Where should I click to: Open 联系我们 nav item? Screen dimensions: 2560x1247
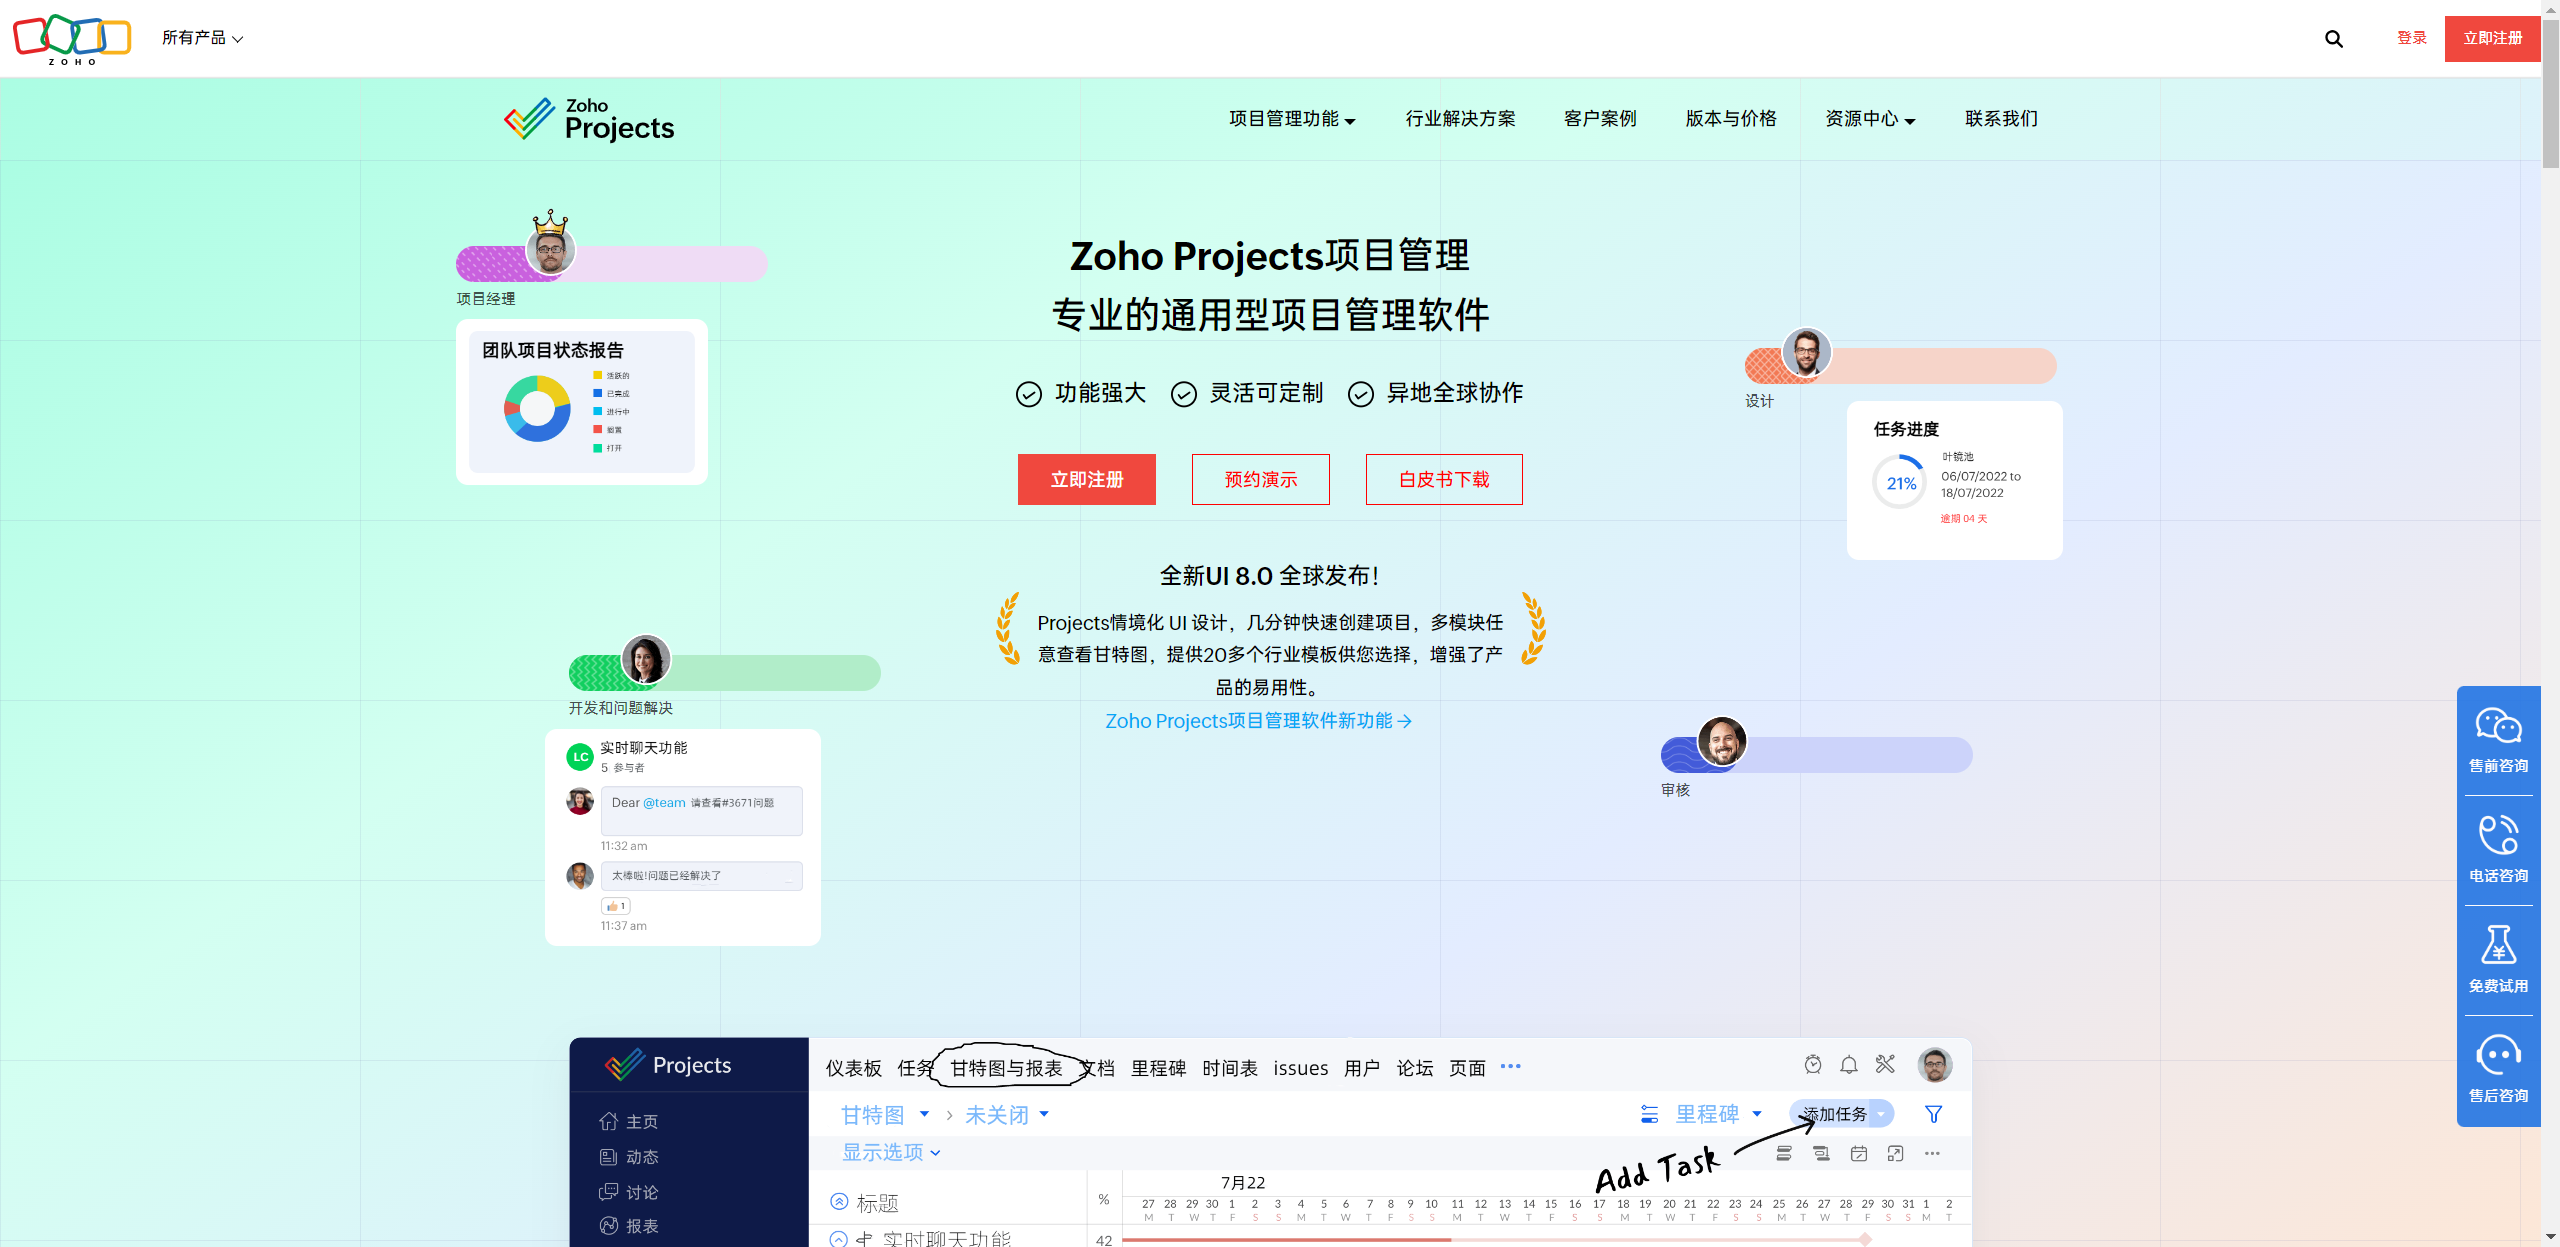[x=2001, y=119]
